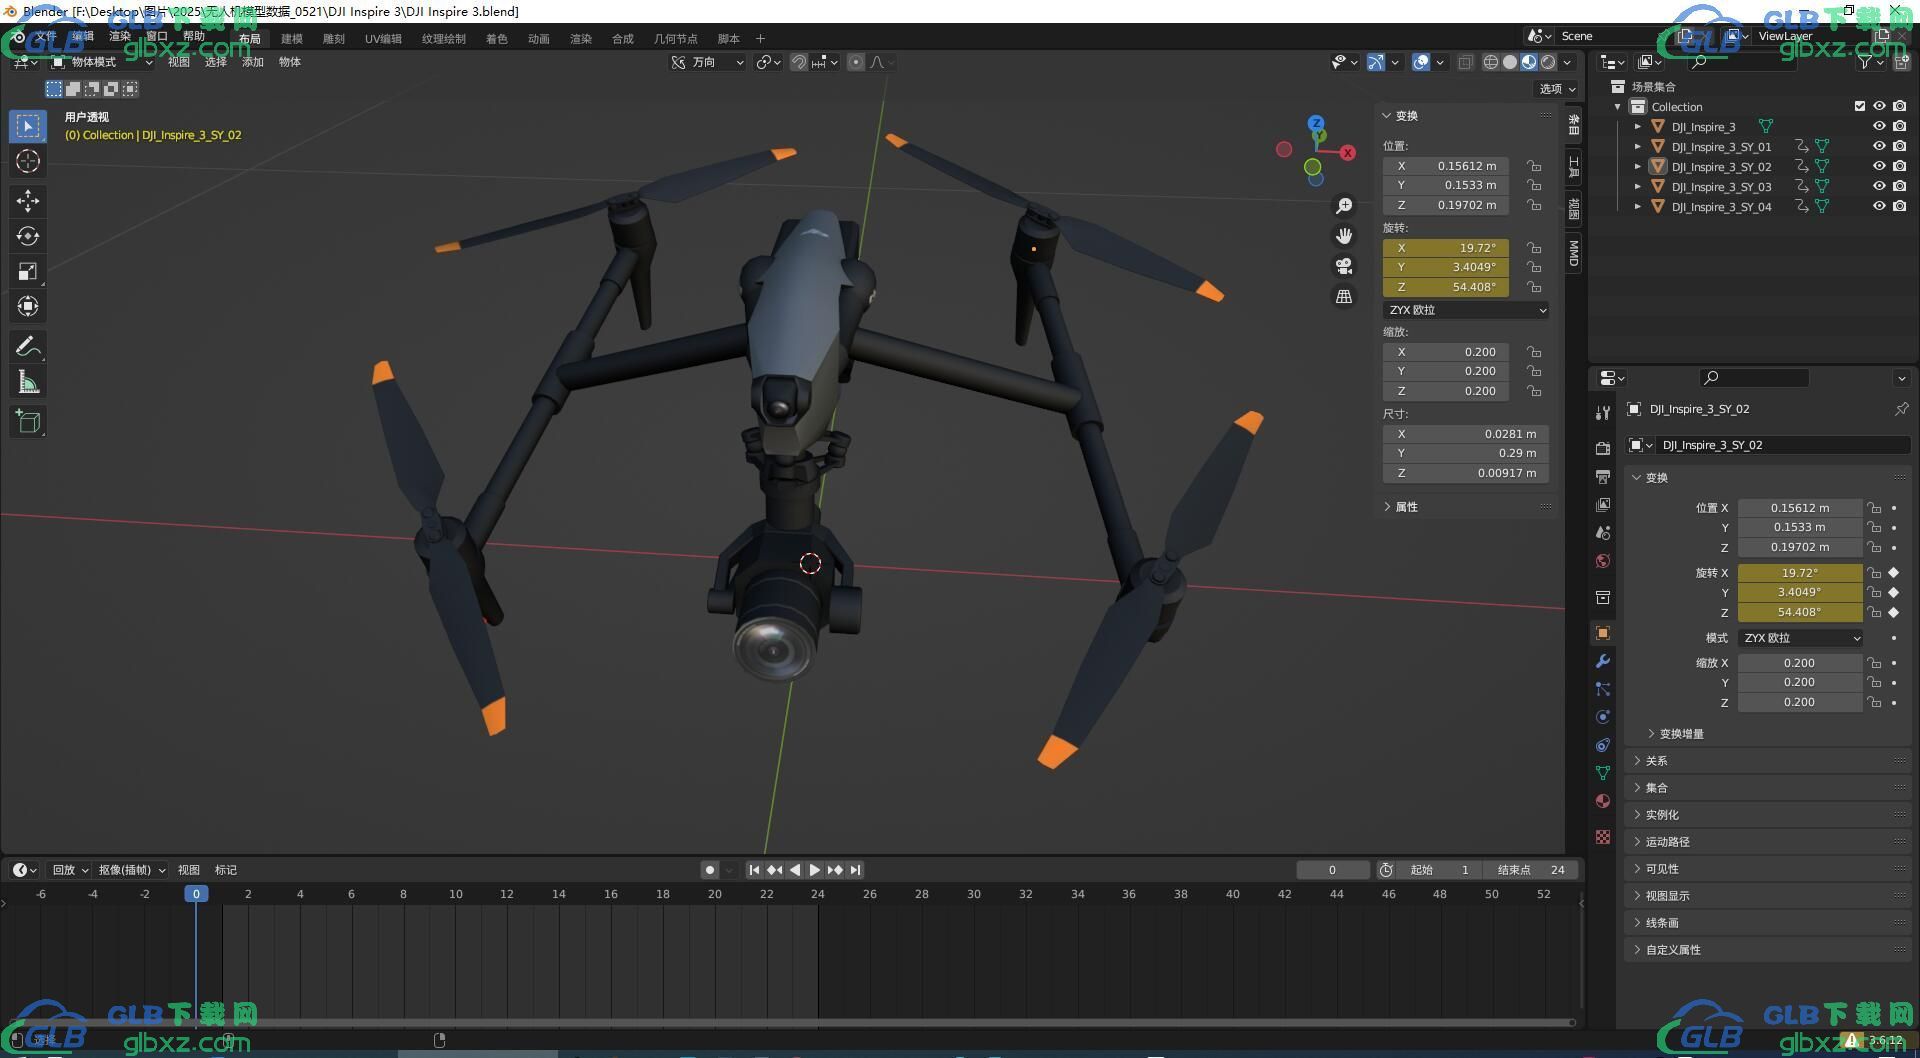
Task: Select the Move tool in toolbar
Action: click(x=28, y=201)
